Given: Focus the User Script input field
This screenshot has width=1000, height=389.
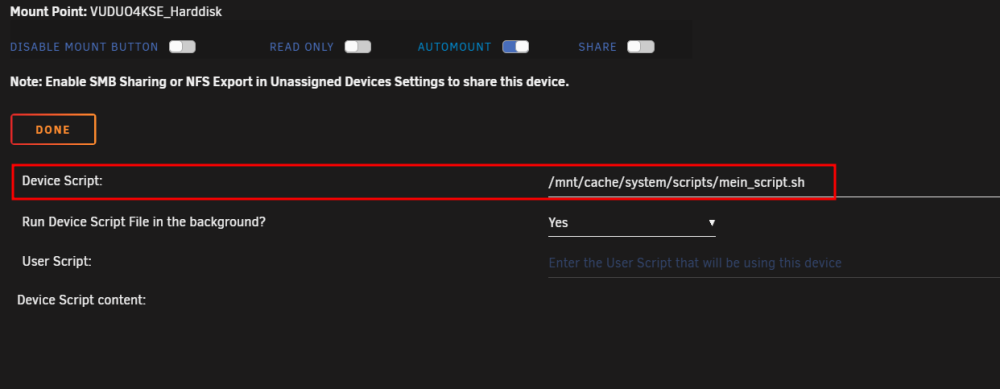Looking at the screenshot, I should [x=774, y=263].
